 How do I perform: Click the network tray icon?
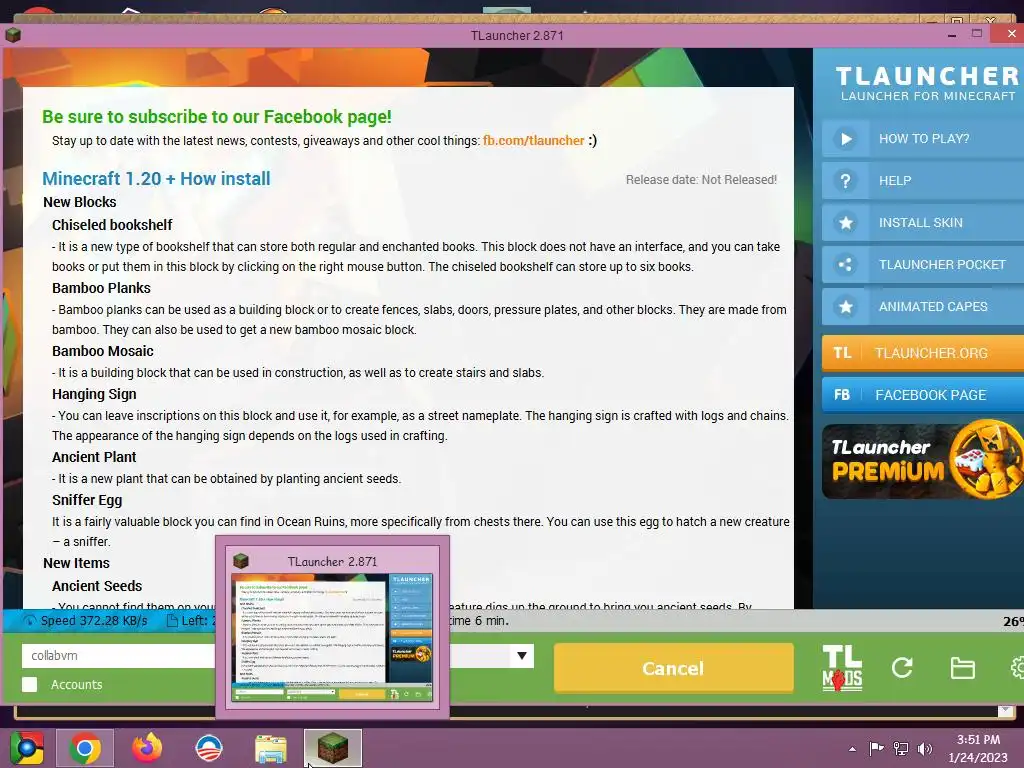[x=901, y=748]
